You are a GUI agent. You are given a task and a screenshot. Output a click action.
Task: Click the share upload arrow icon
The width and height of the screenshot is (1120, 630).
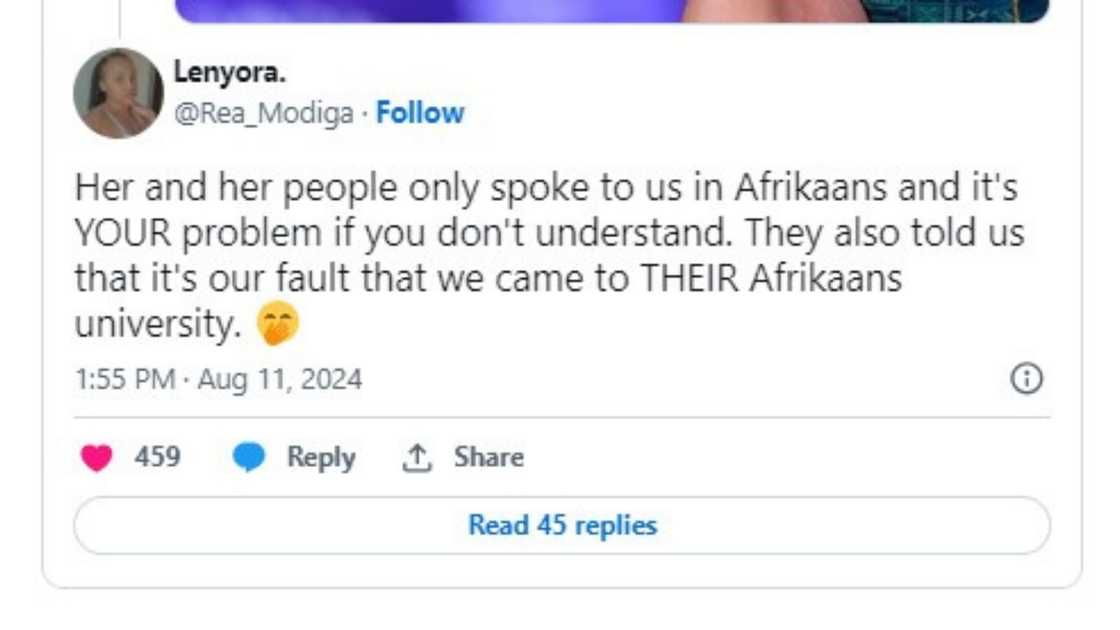click(x=416, y=458)
